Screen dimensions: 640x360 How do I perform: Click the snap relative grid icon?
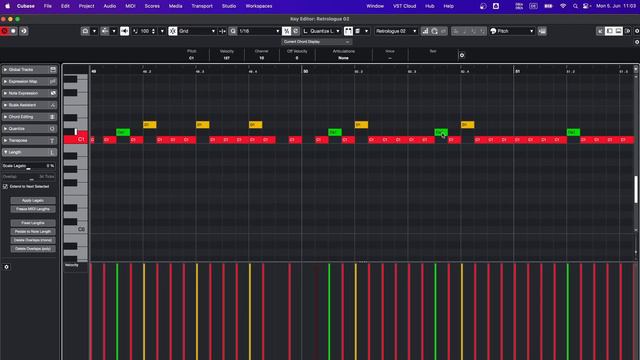pos(222,31)
